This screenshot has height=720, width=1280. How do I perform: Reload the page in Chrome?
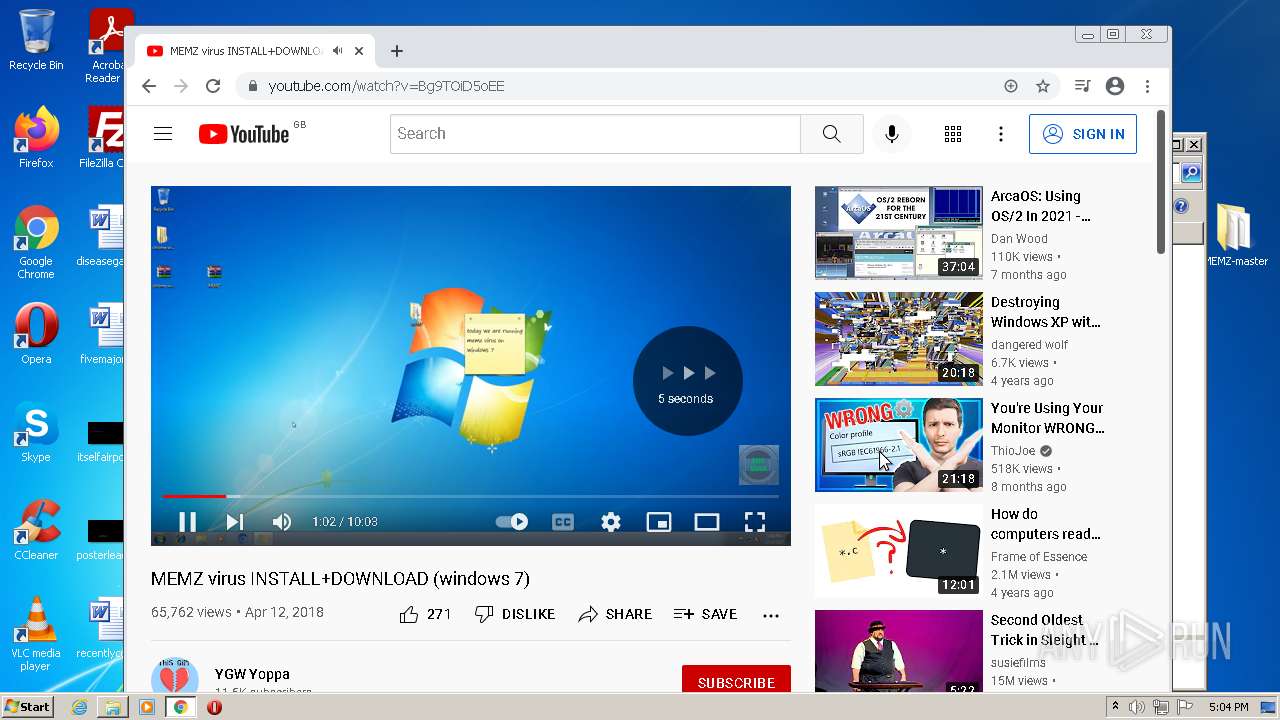[x=213, y=86]
